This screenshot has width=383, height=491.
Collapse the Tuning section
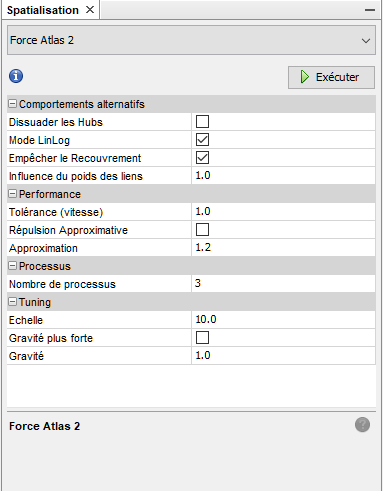tap(12, 302)
